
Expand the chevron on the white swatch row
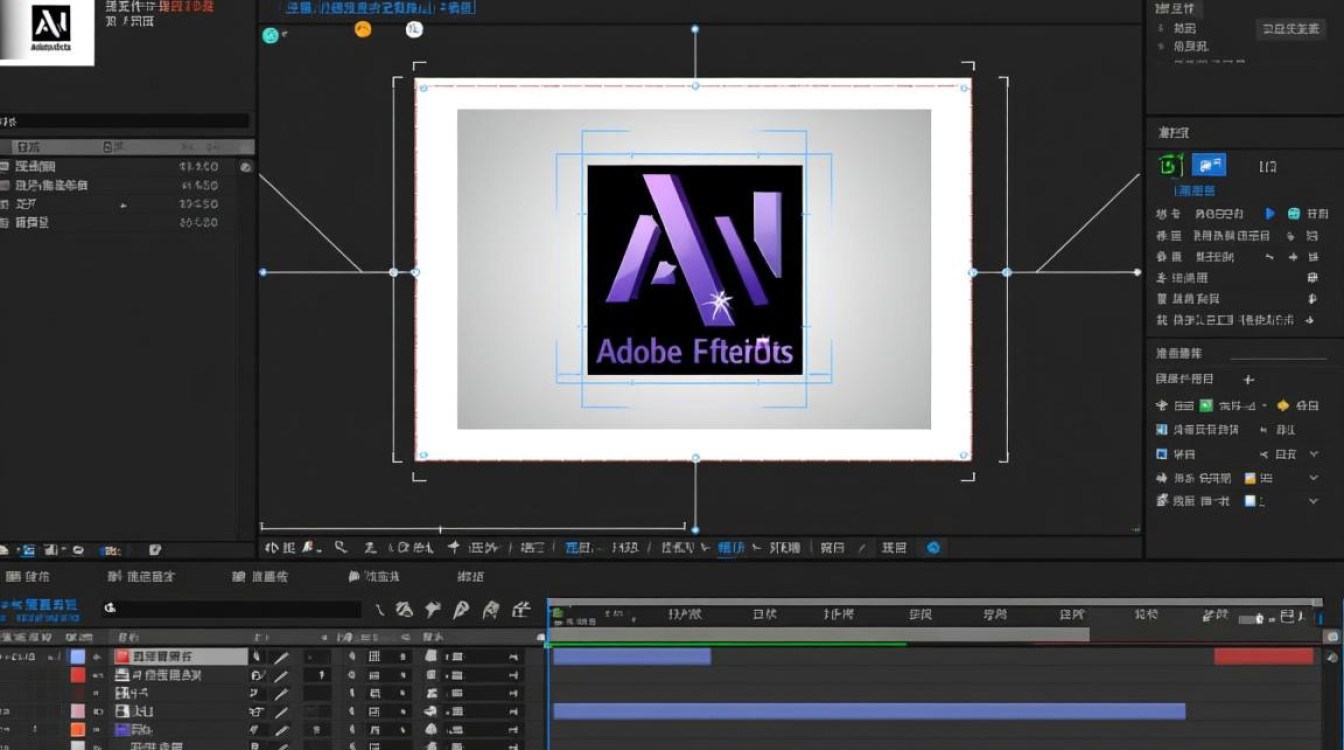[x=1314, y=501]
